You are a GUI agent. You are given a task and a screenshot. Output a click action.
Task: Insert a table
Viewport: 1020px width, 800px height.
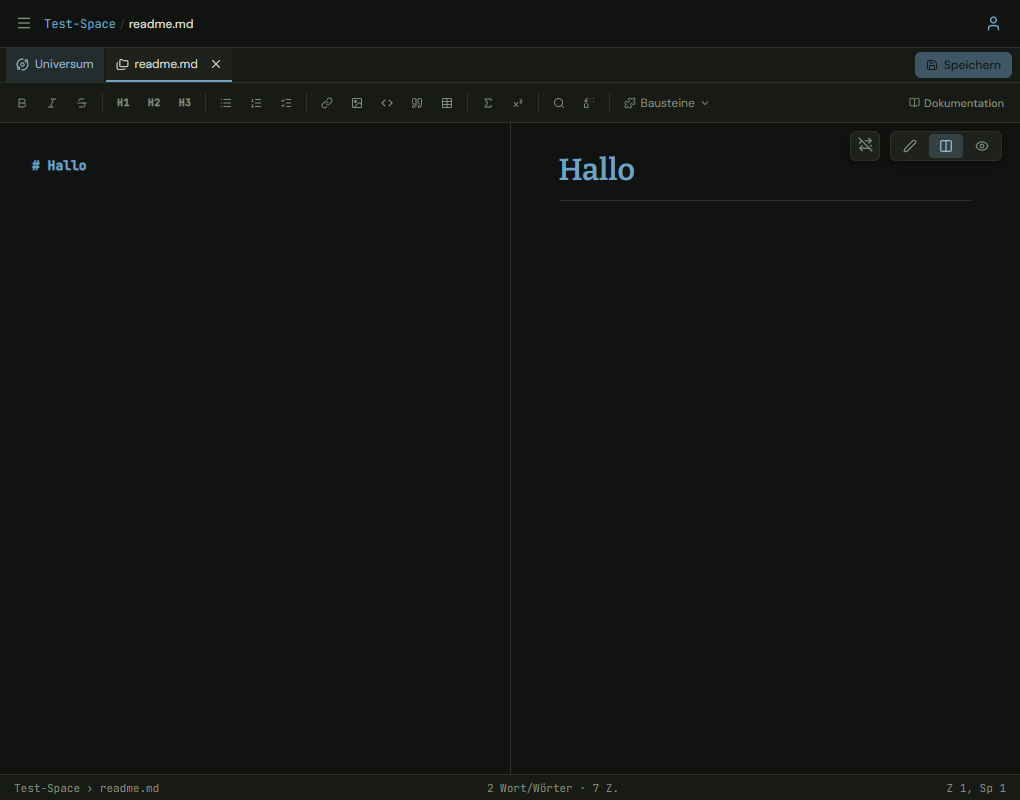[447, 103]
